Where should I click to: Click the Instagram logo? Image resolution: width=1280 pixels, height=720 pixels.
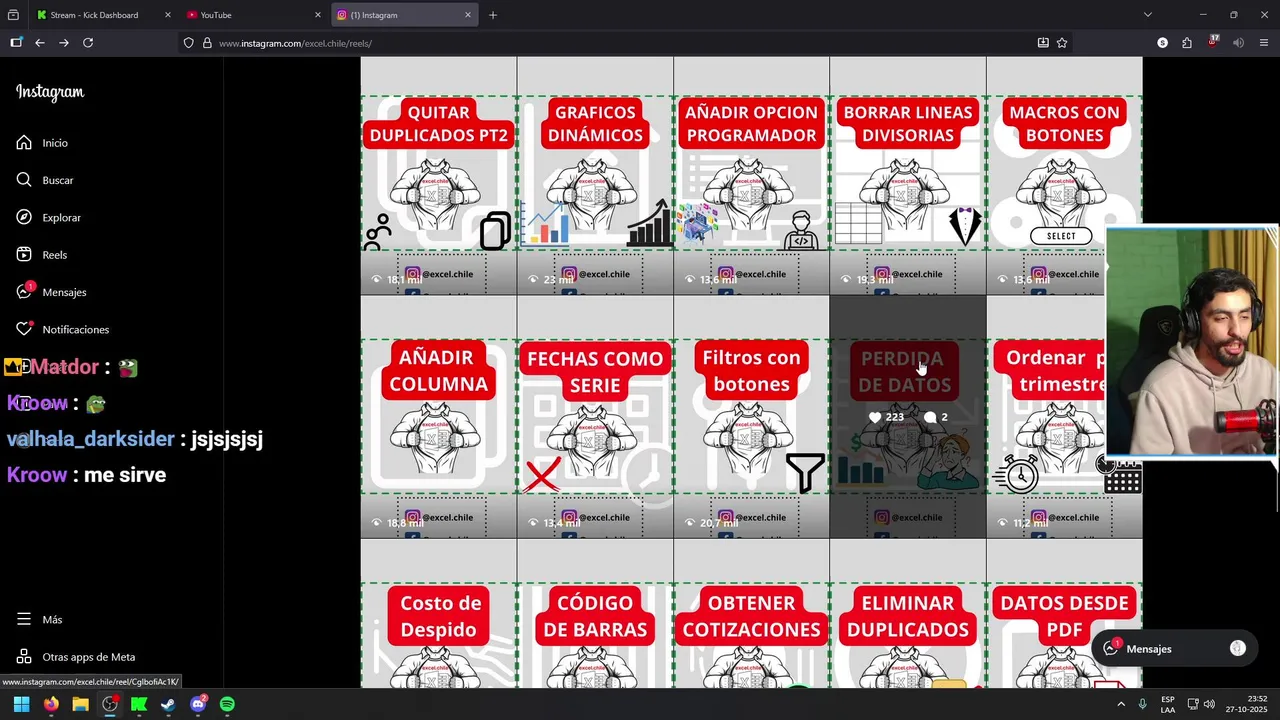tap(50, 92)
